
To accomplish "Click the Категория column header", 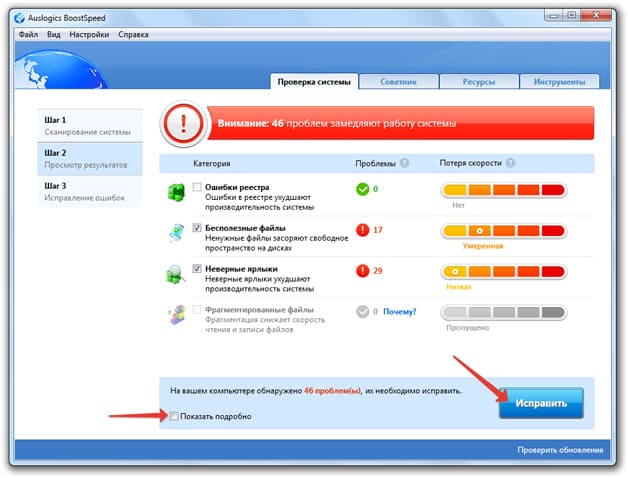I will point(211,163).
